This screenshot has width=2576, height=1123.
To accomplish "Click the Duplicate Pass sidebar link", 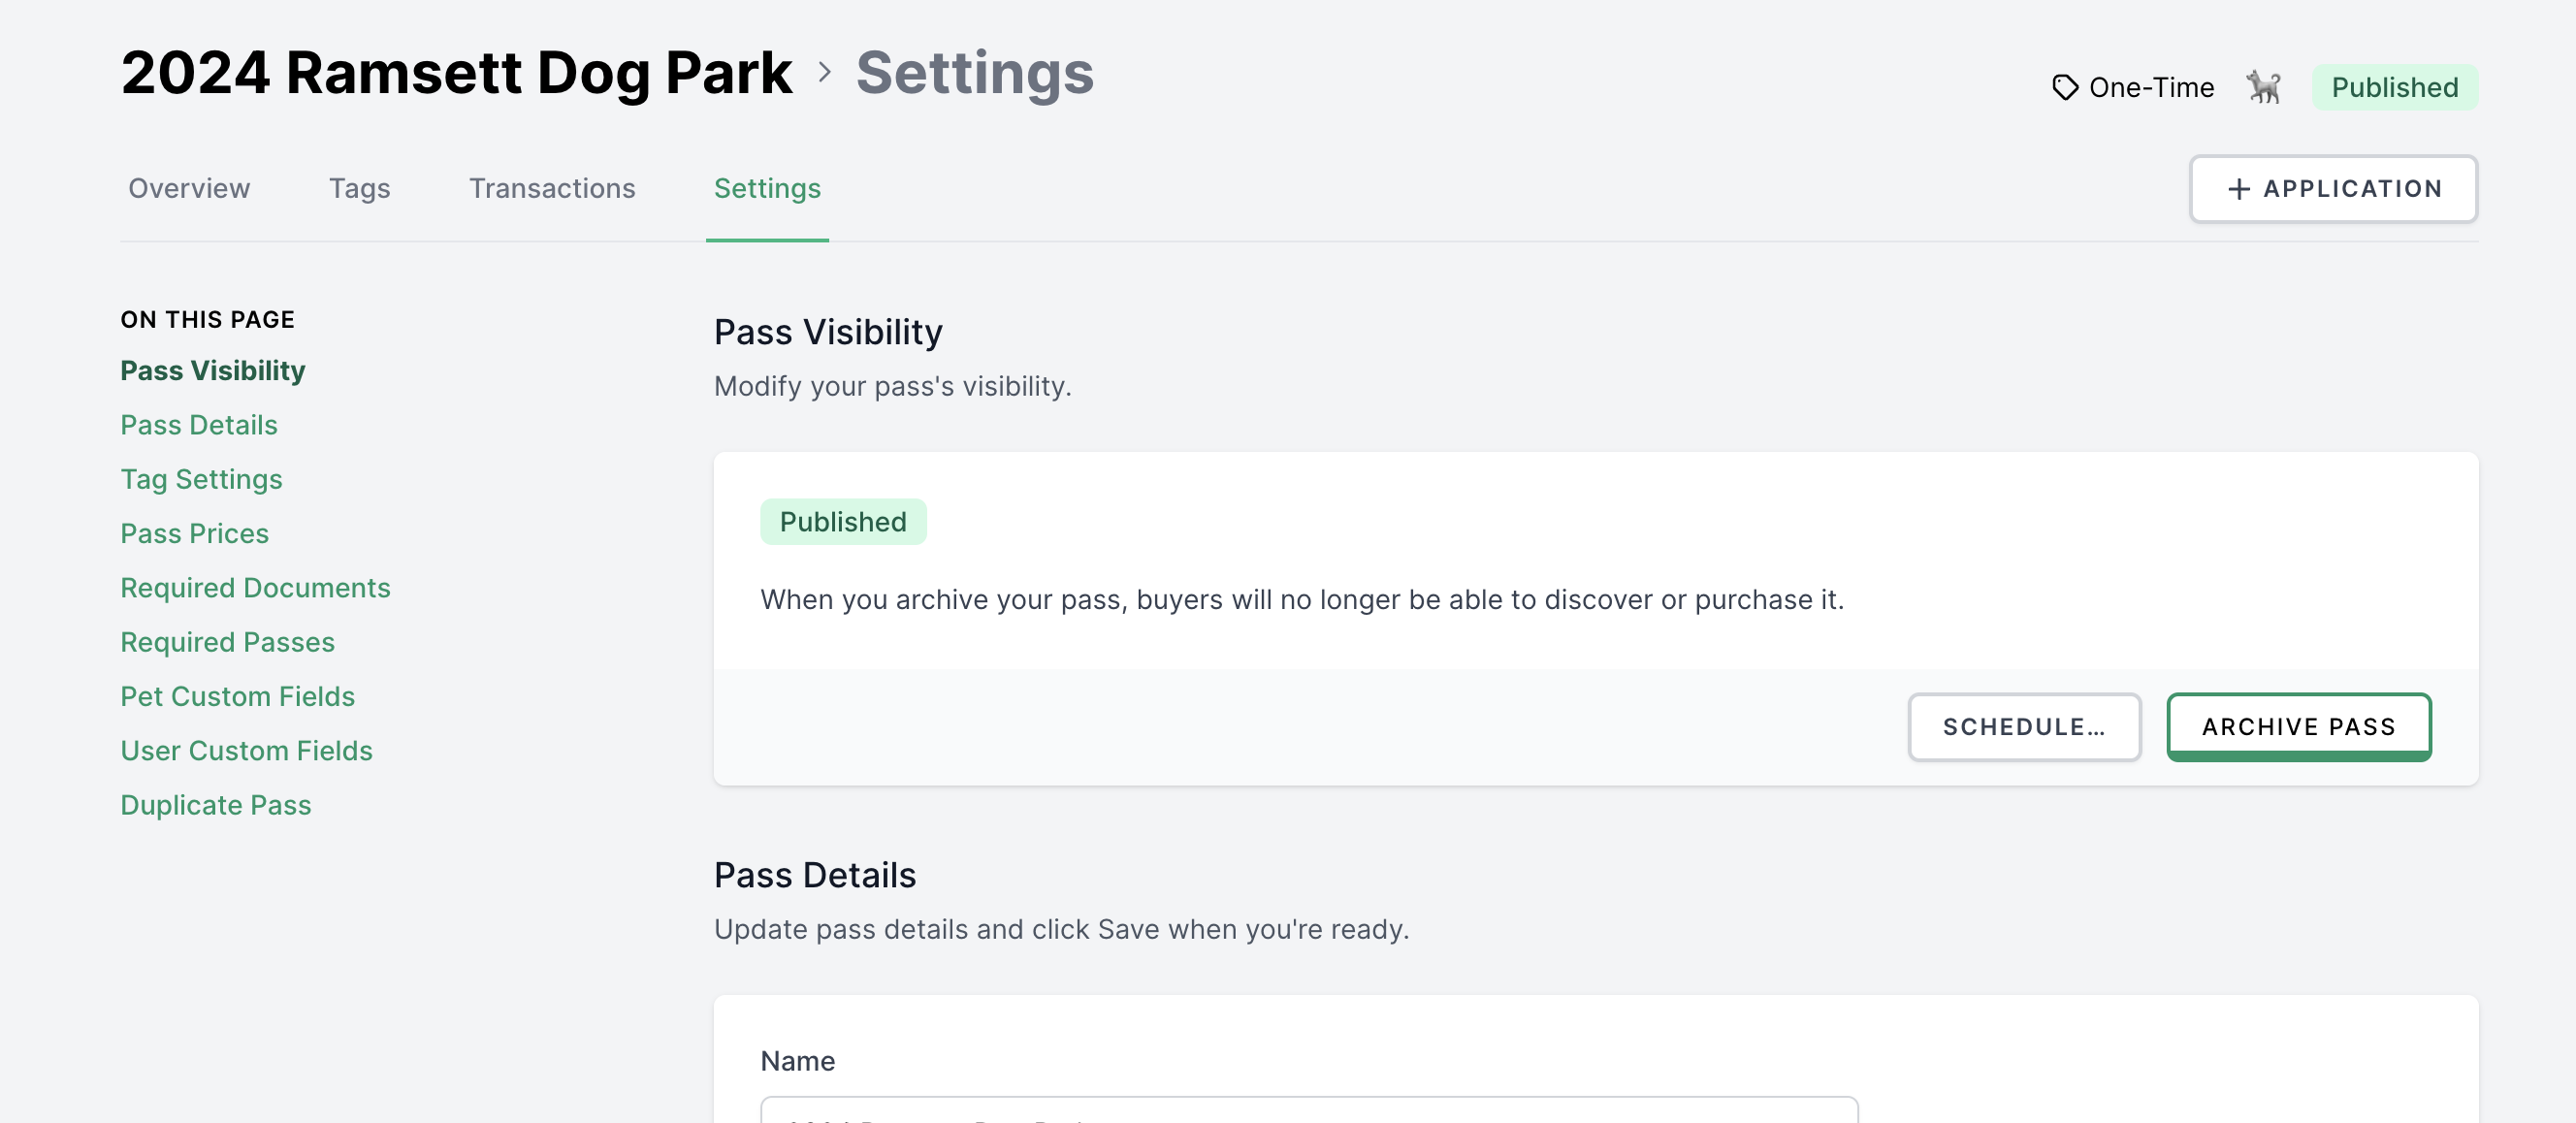I will (215, 805).
